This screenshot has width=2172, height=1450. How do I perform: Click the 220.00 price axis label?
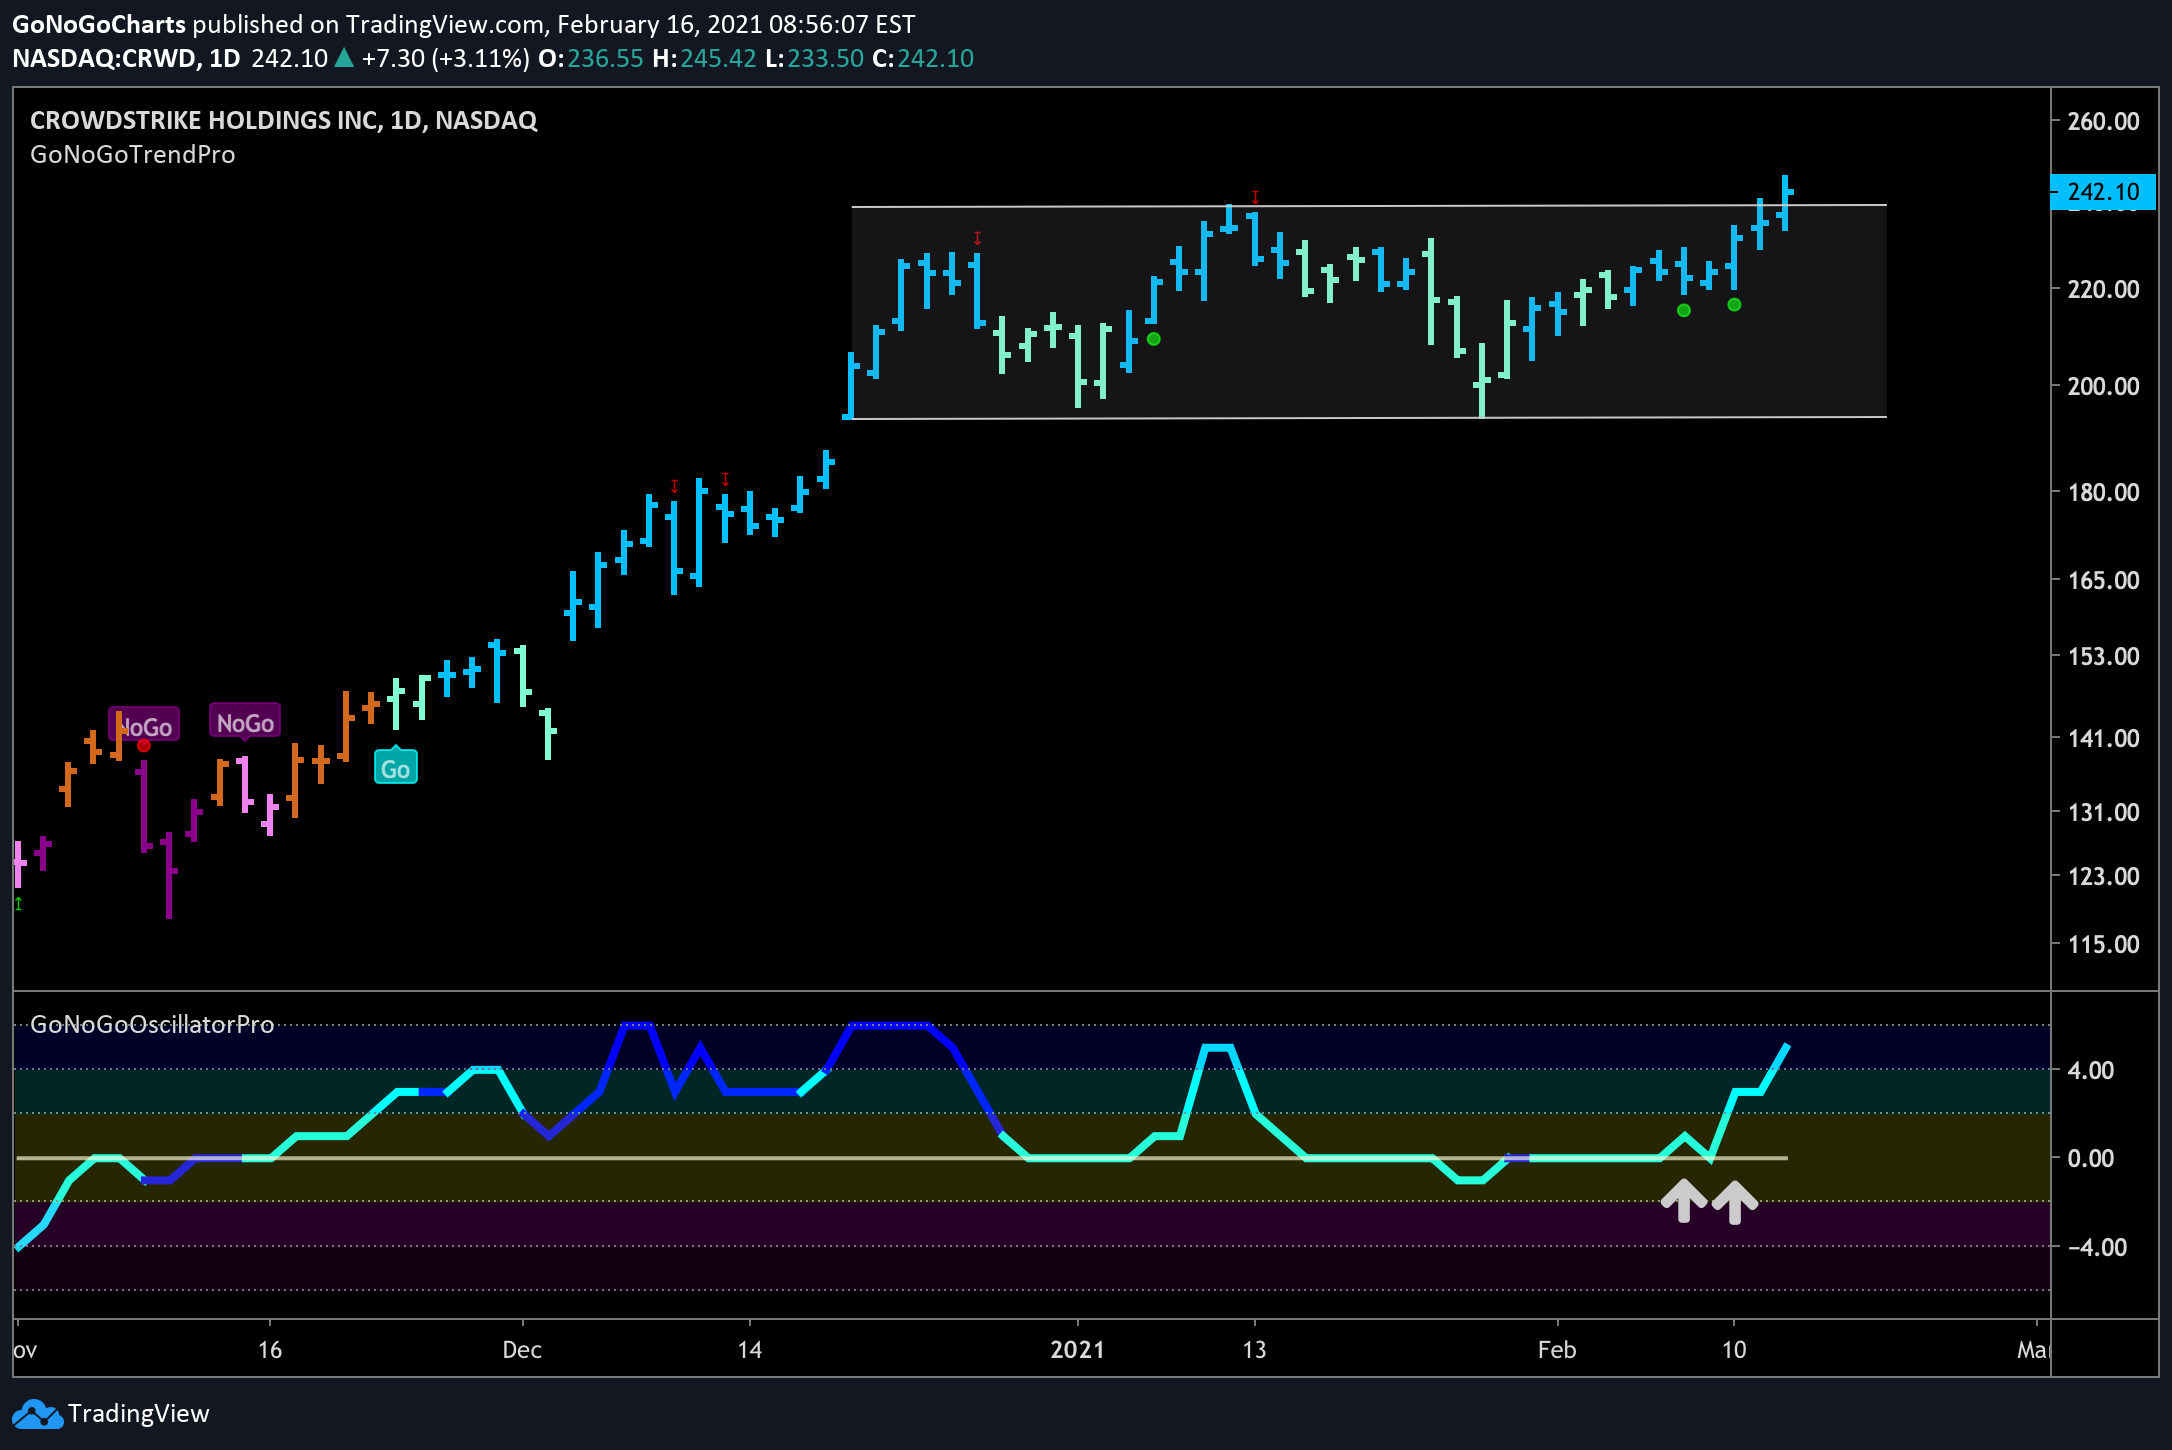point(2103,289)
